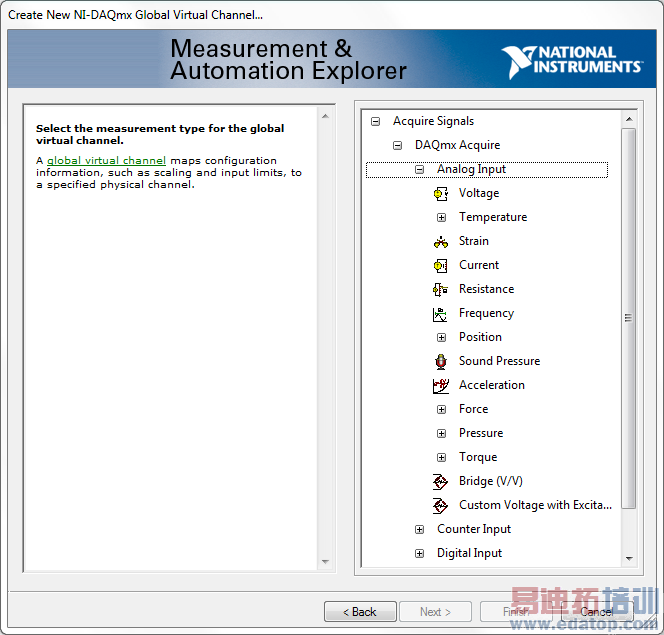Click the Back button

pyautogui.click(x=360, y=612)
